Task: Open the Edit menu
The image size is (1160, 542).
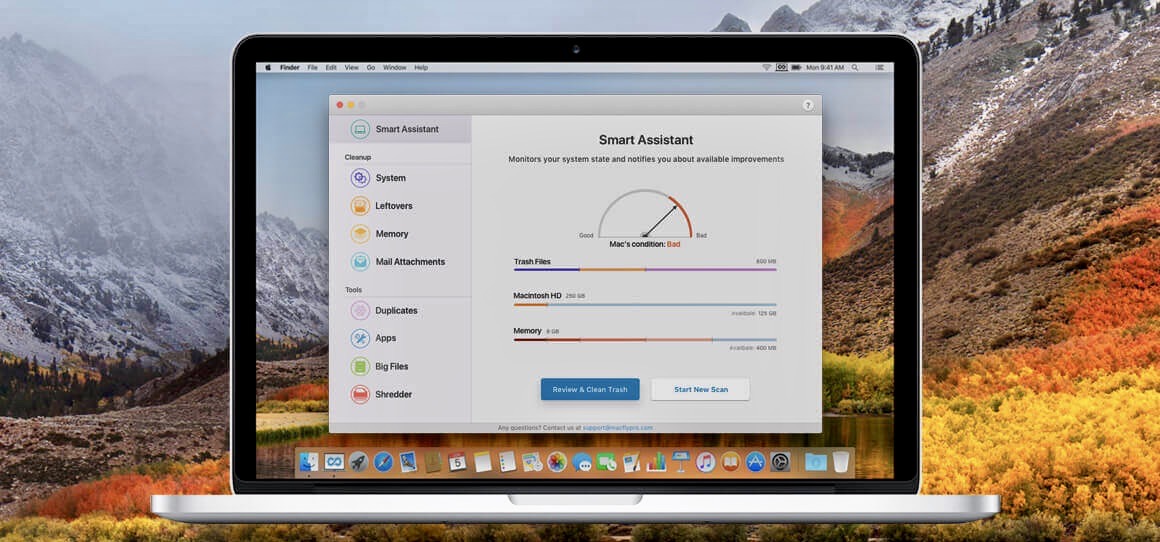Action: [331, 67]
